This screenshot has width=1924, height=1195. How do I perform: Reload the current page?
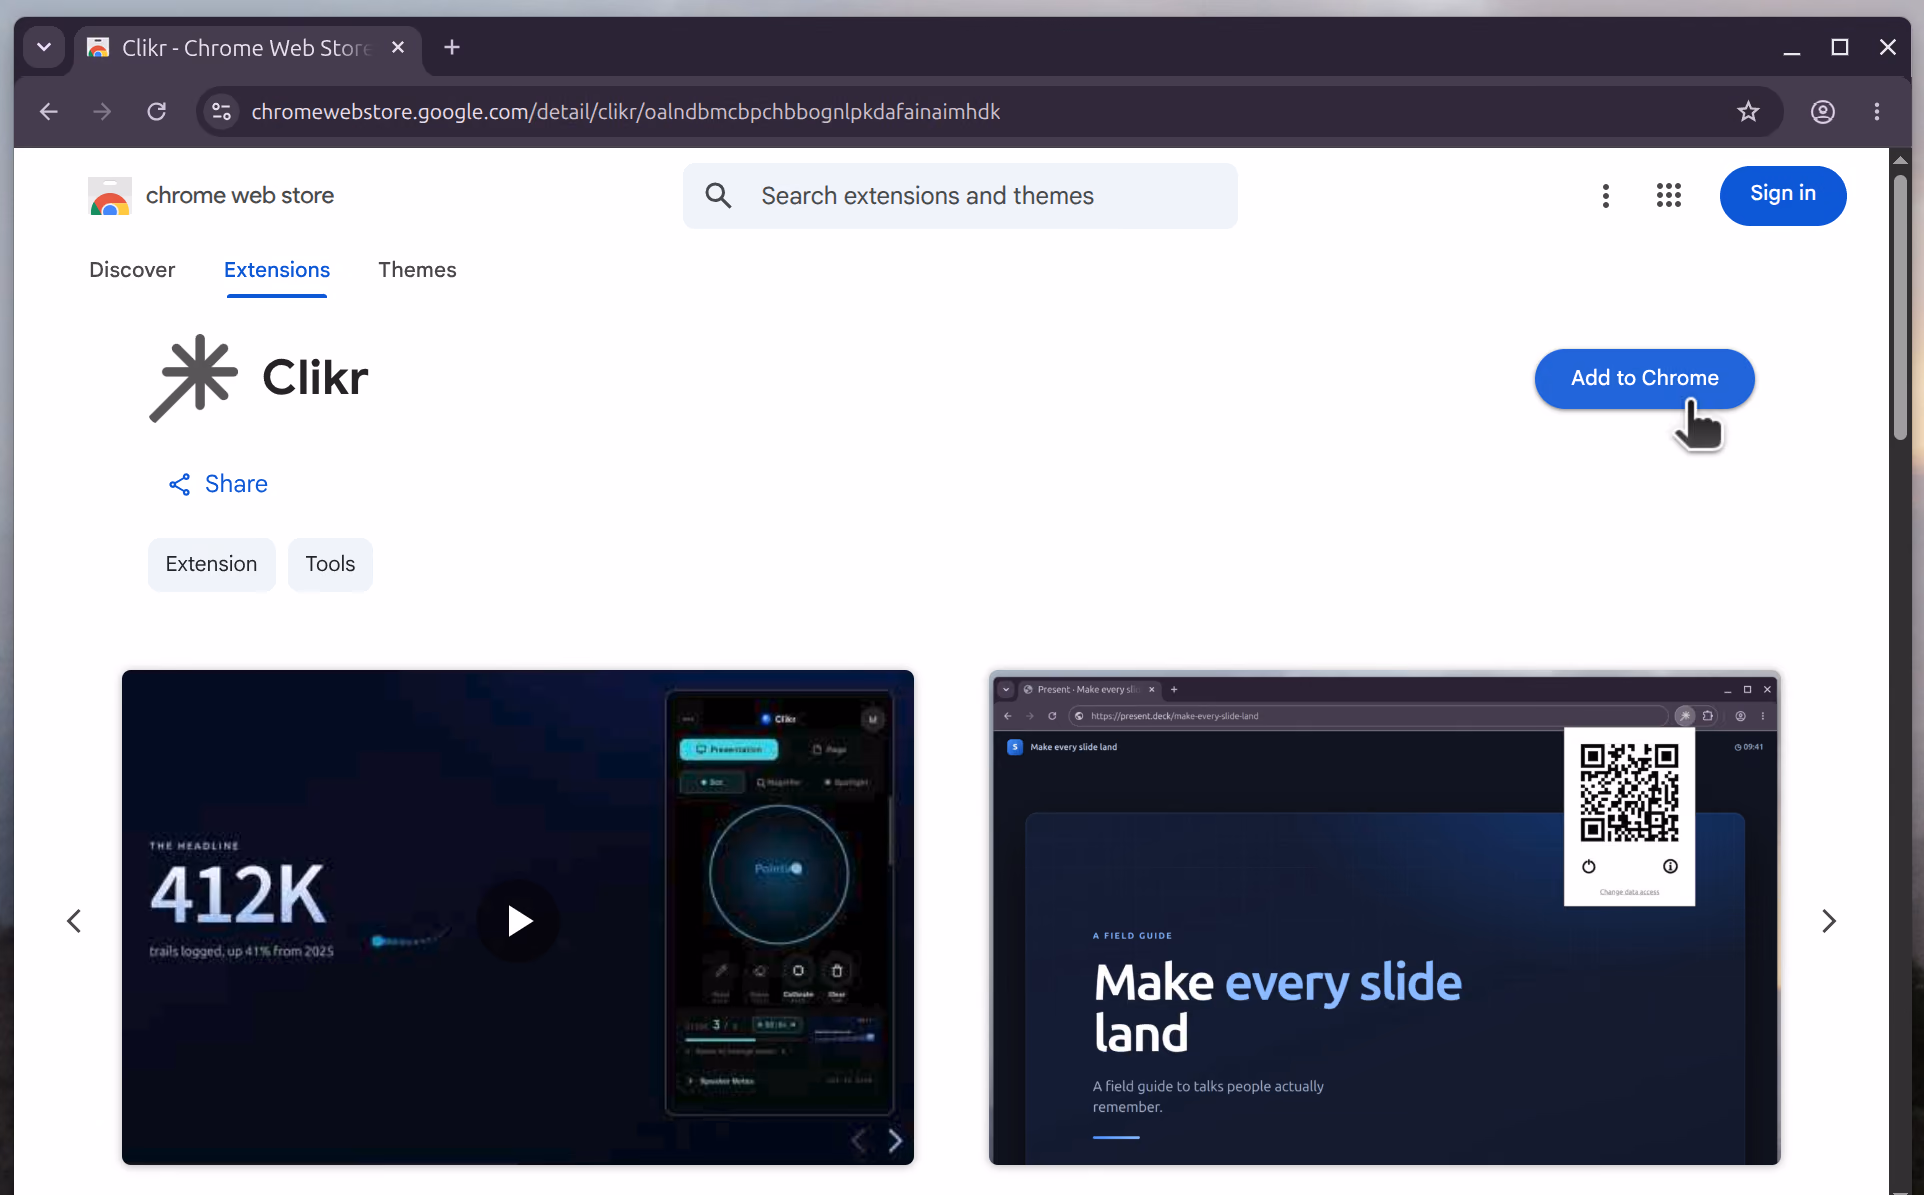[157, 112]
